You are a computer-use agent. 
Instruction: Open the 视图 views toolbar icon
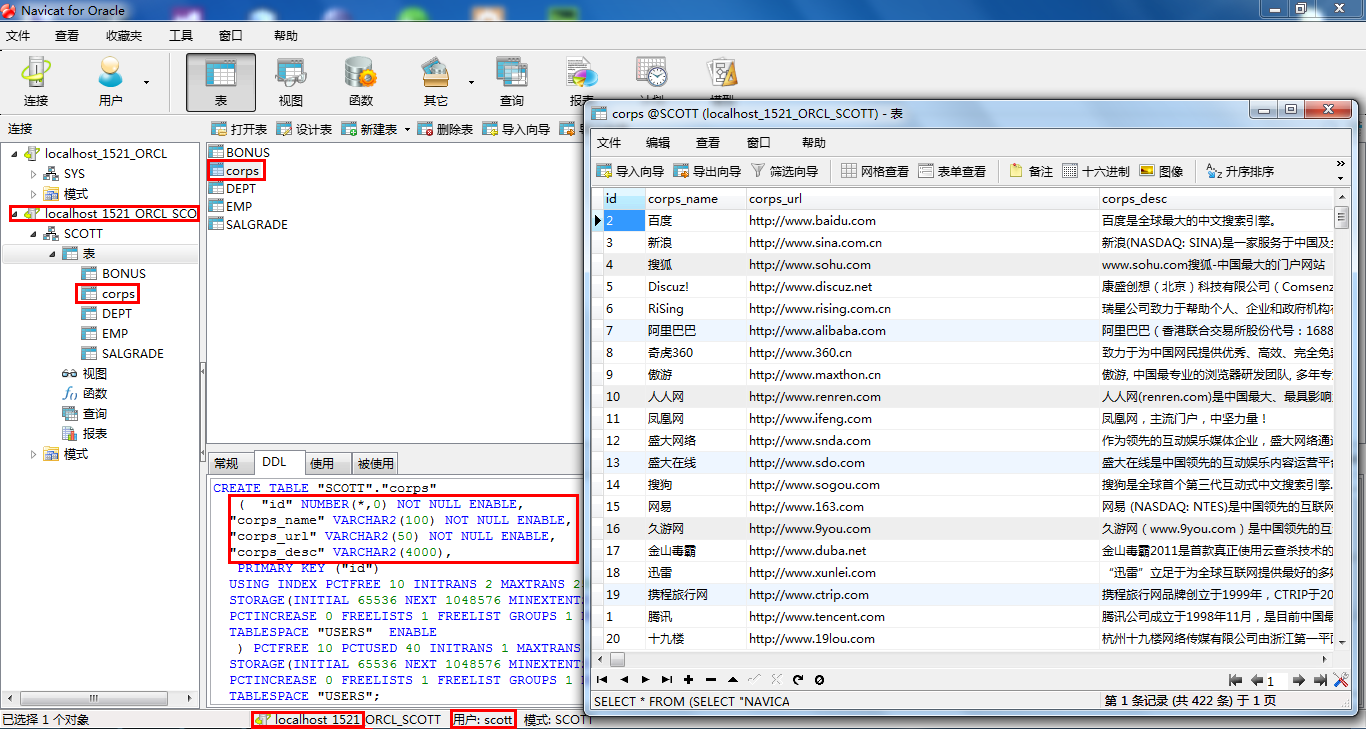tap(291, 82)
